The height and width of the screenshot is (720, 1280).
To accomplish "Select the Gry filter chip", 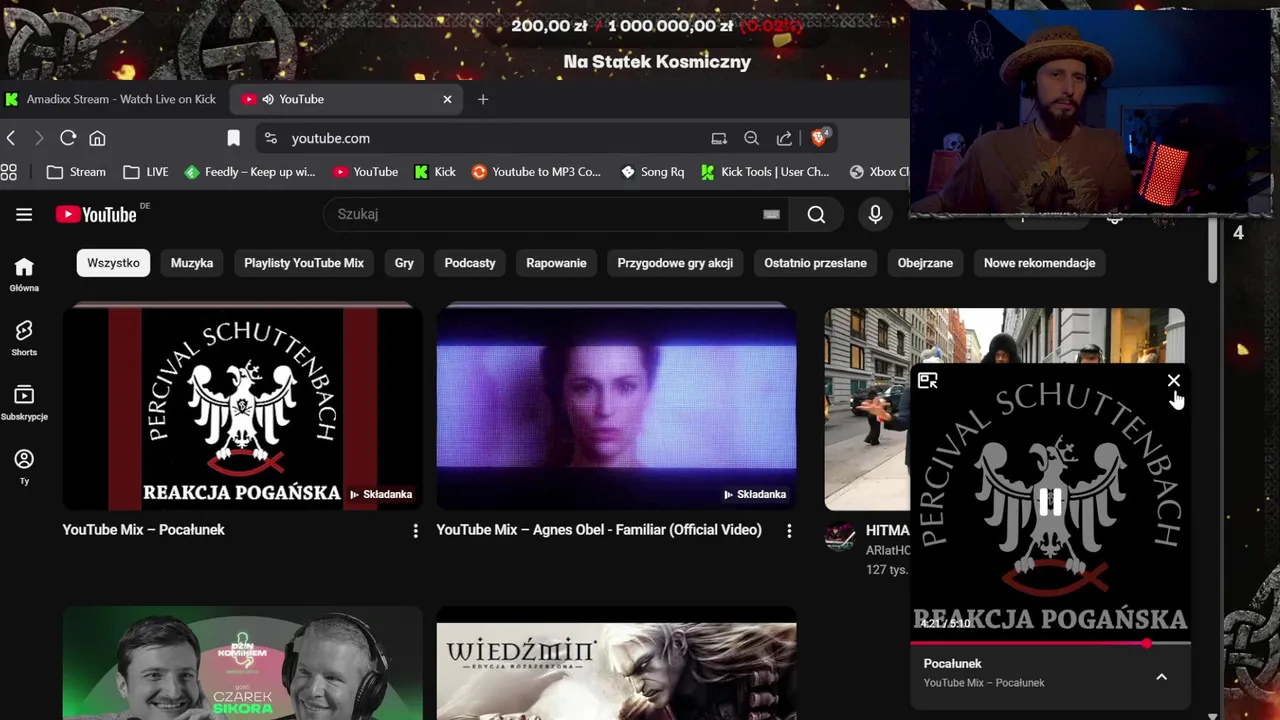I will [x=404, y=263].
